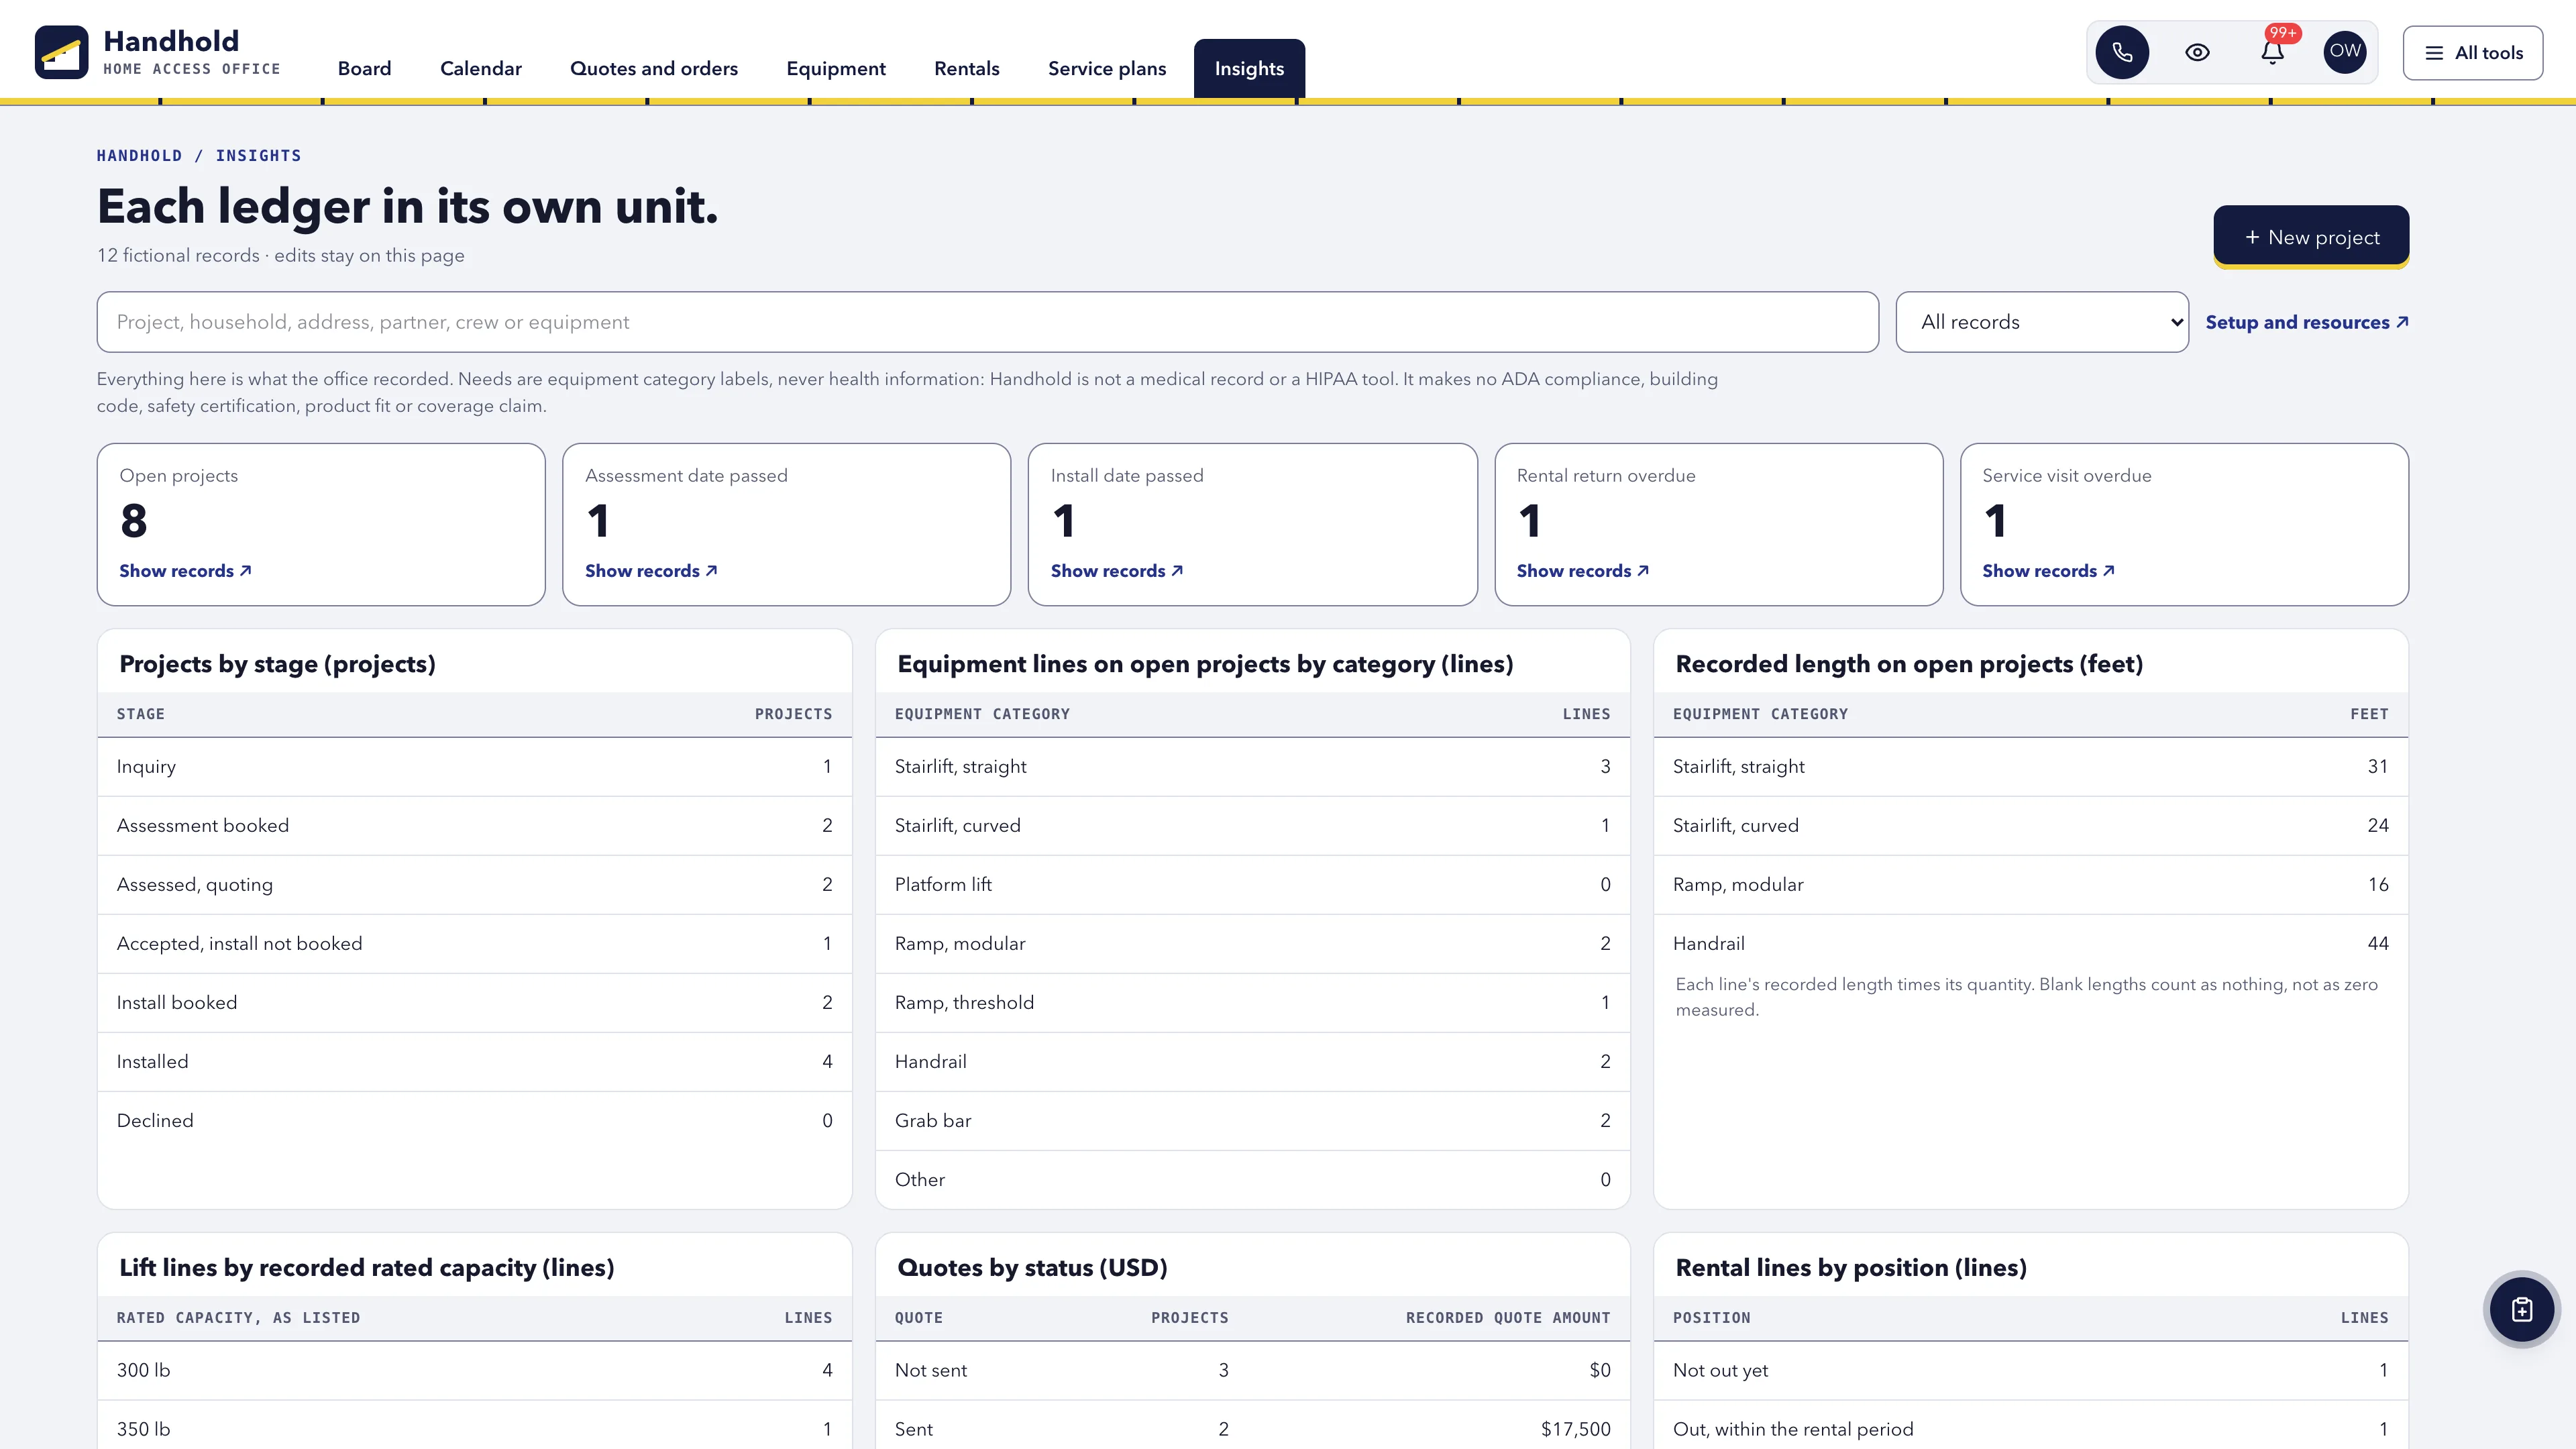Show records for Assessment date passed

[651, 571]
